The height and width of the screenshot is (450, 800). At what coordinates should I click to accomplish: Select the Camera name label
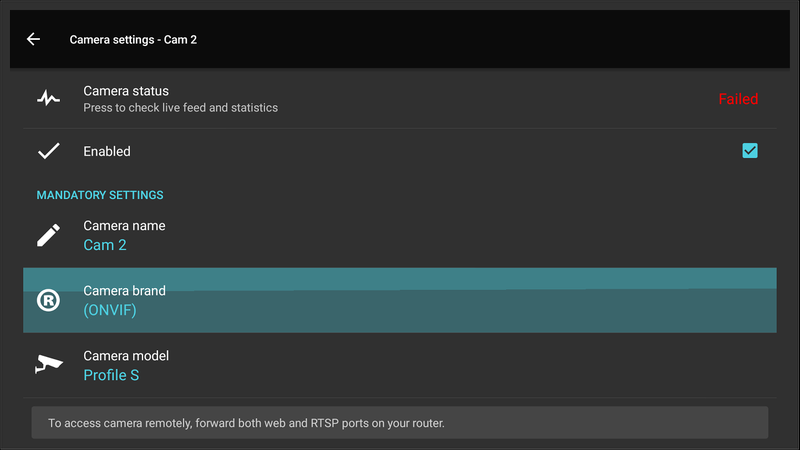[x=124, y=226]
